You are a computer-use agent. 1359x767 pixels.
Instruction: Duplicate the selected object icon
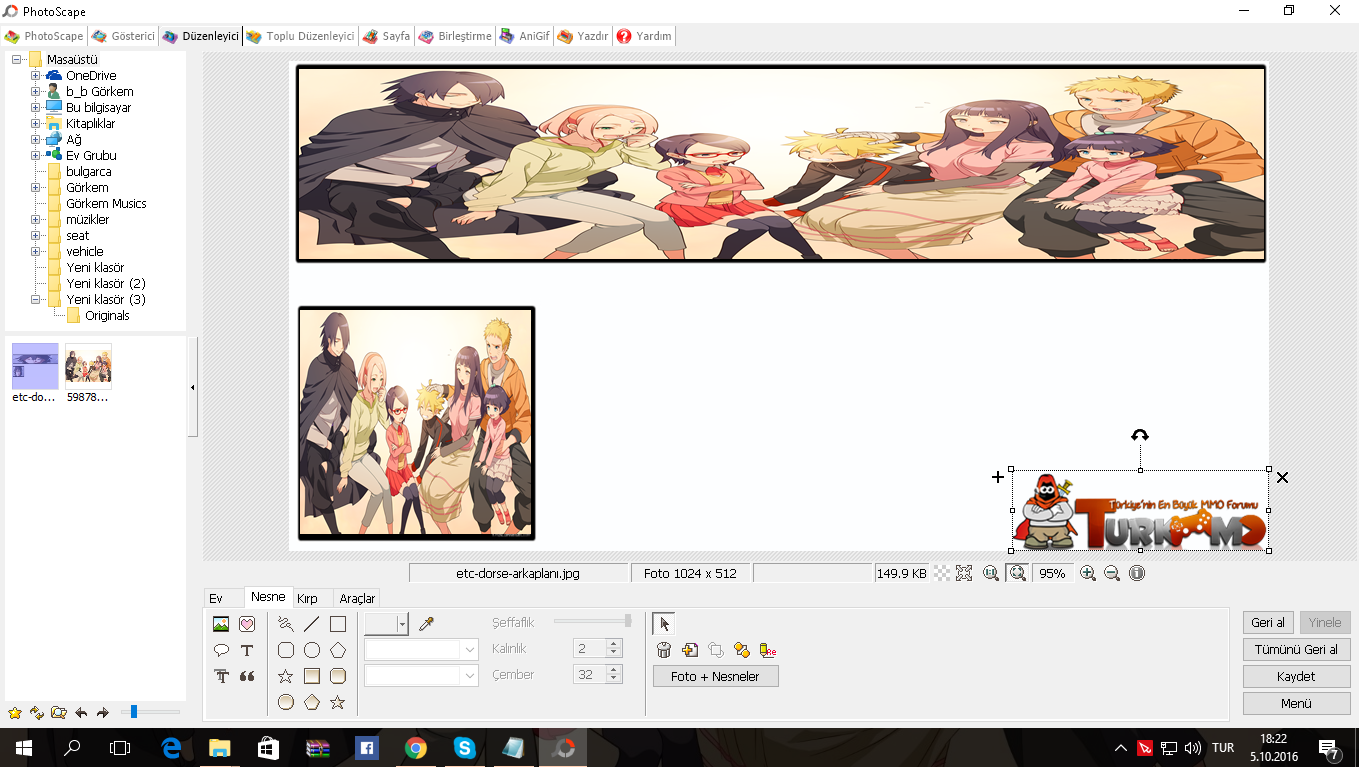click(690, 650)
